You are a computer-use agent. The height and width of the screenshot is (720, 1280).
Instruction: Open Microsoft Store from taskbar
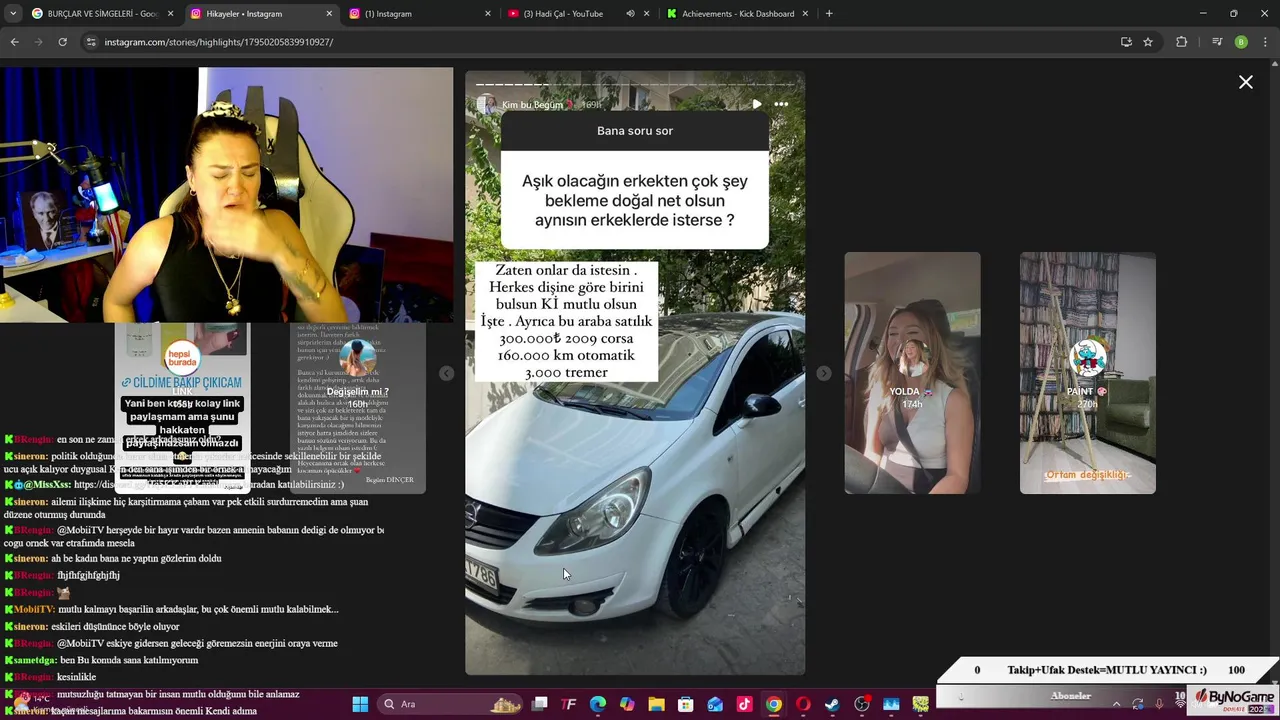click(686, 704)
